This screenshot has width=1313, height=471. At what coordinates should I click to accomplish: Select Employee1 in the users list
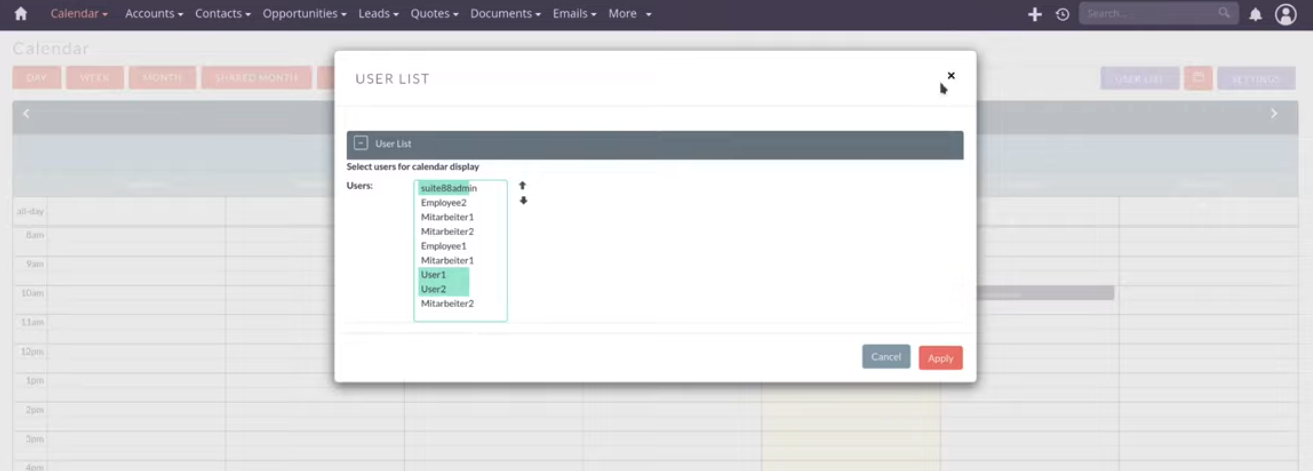pyautogui.click(x=443, y=246)
